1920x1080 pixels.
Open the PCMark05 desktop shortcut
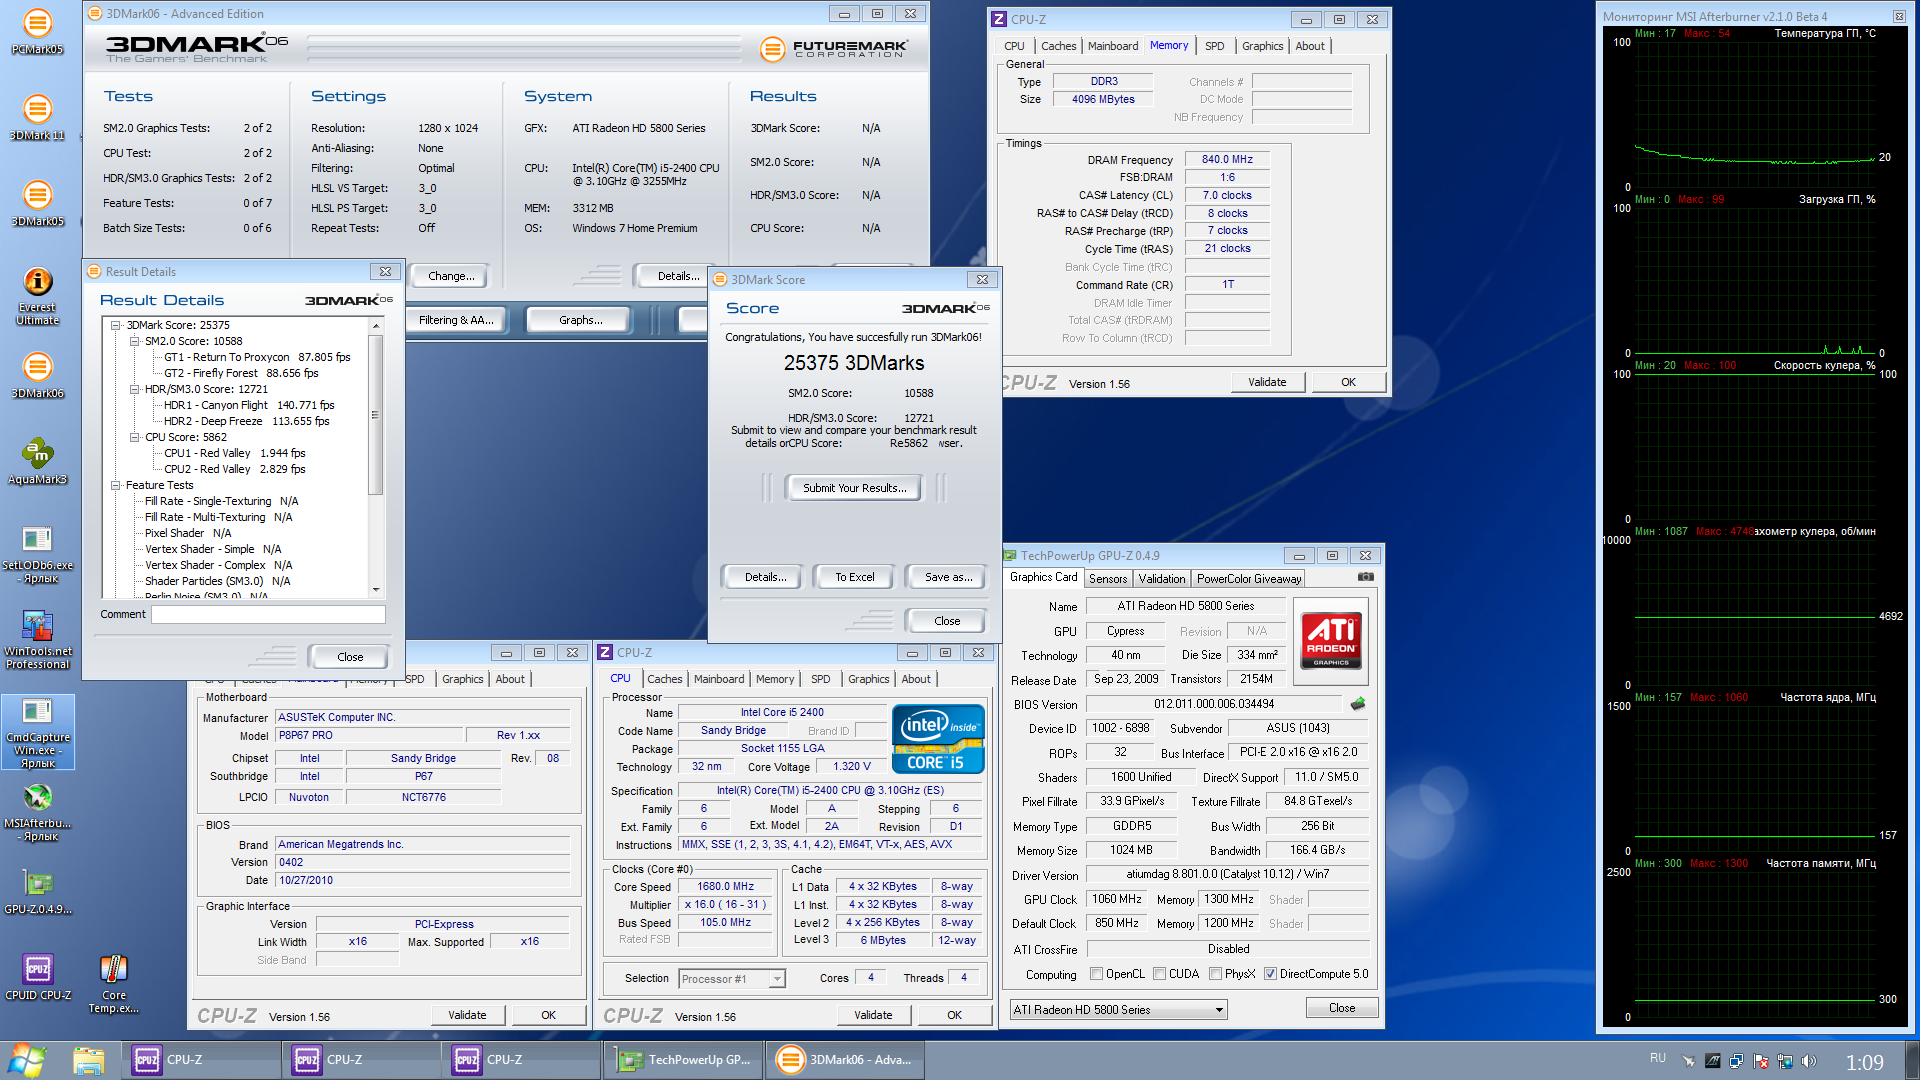pyautogui.click(x=37, y=31)
